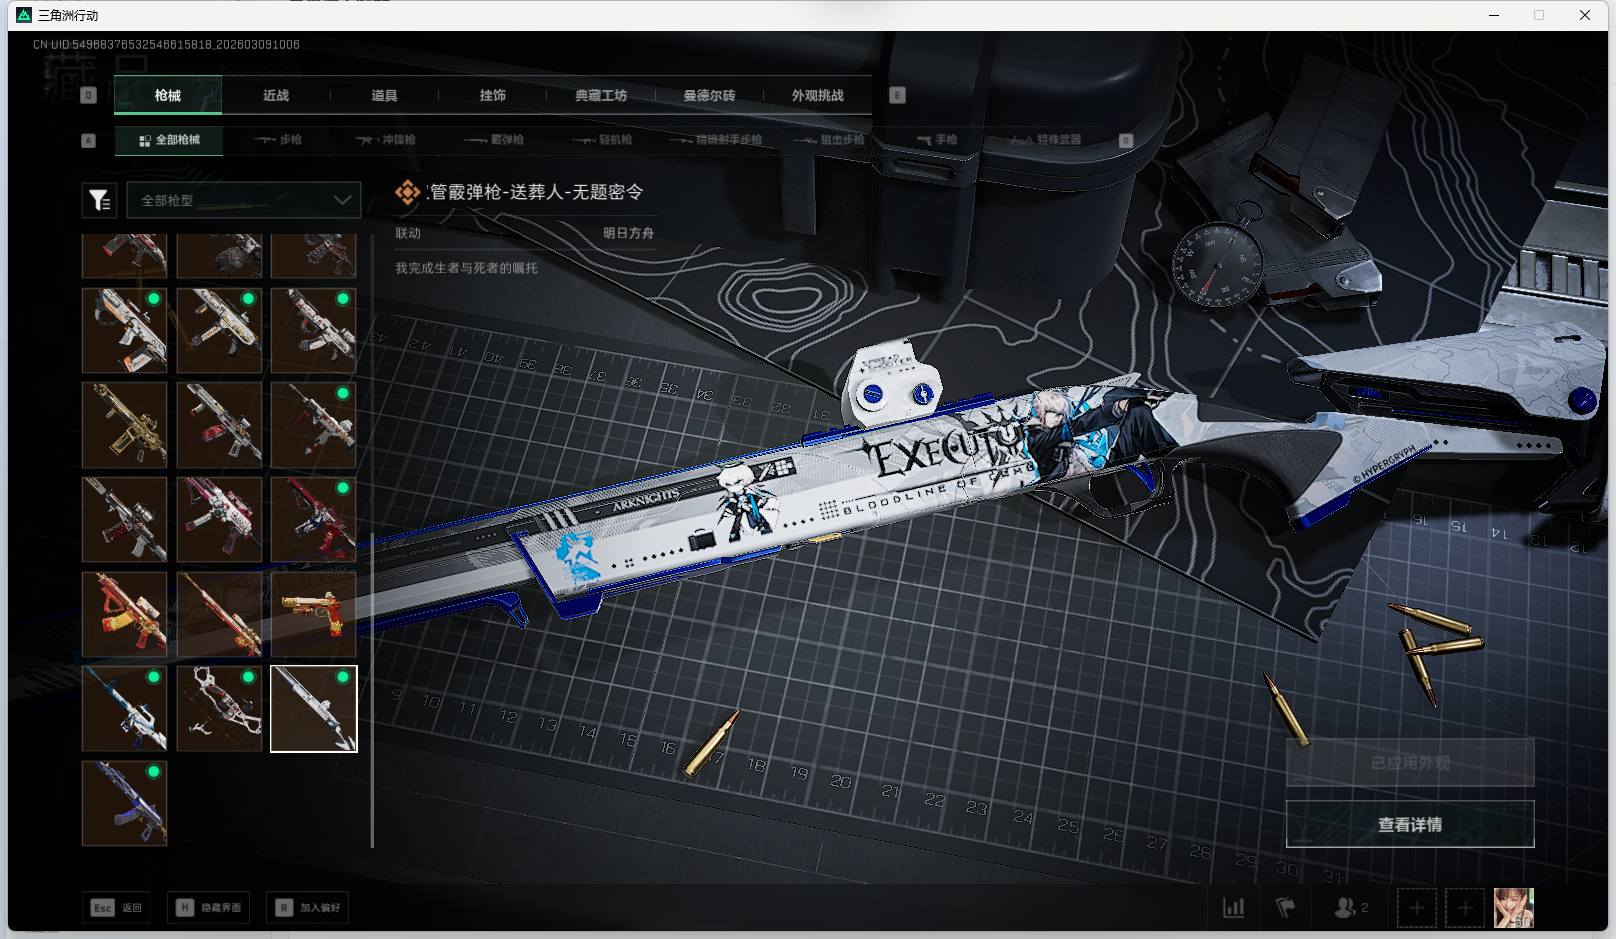Viewport: 1616px width, 939px height.
Task: Select the 冲锋枪 submachine gun category
Action: (x=386, y=140)
